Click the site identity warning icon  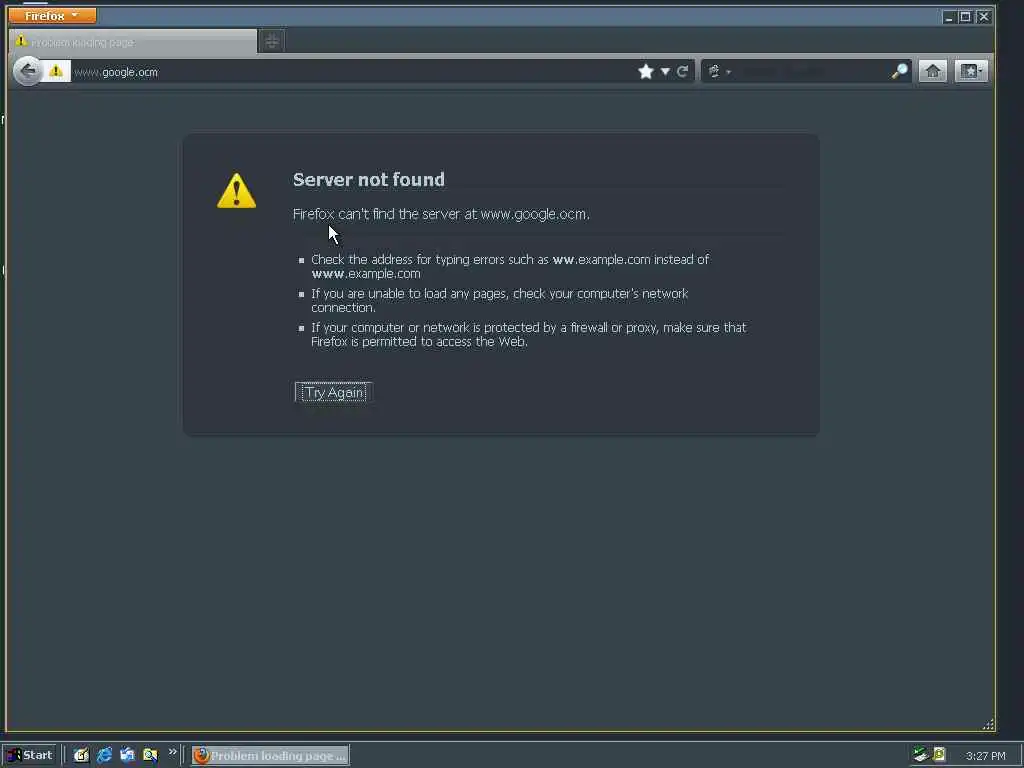(56, 71)
